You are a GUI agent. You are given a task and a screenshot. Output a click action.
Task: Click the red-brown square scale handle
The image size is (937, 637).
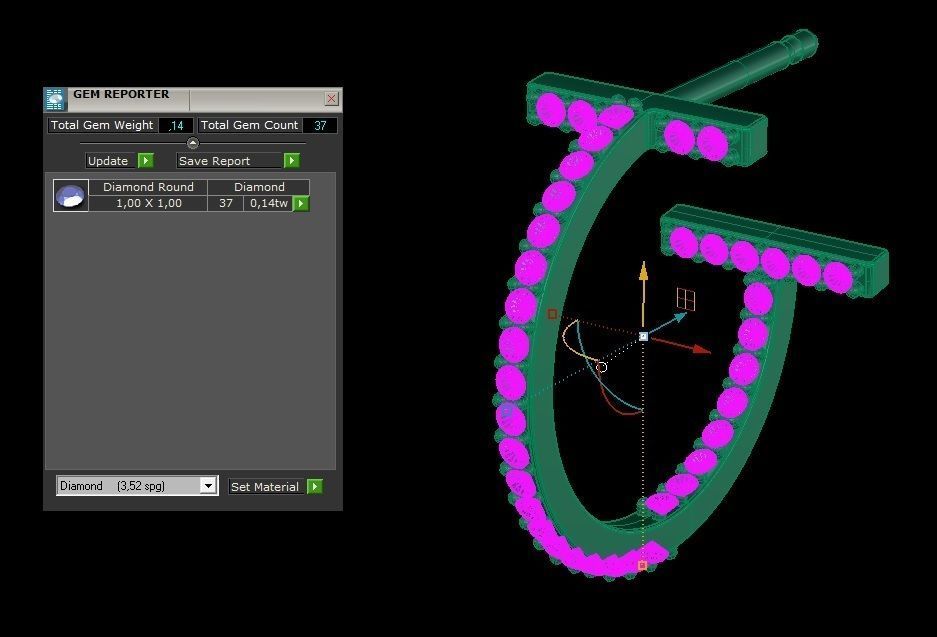tap(552, 314)
